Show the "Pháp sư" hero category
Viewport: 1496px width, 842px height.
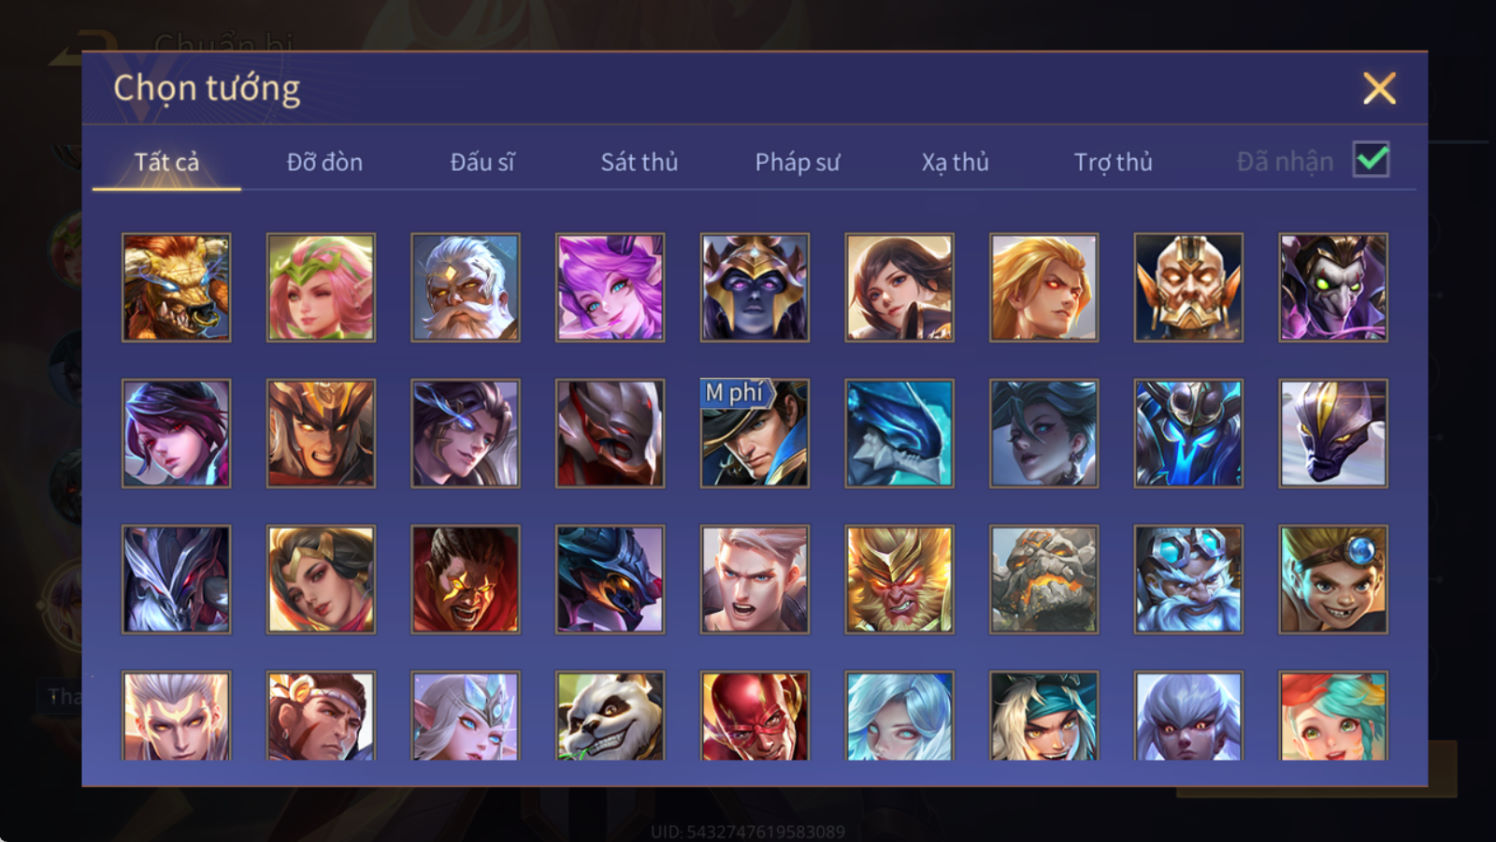pyautogui.click(x=797, y=162)
